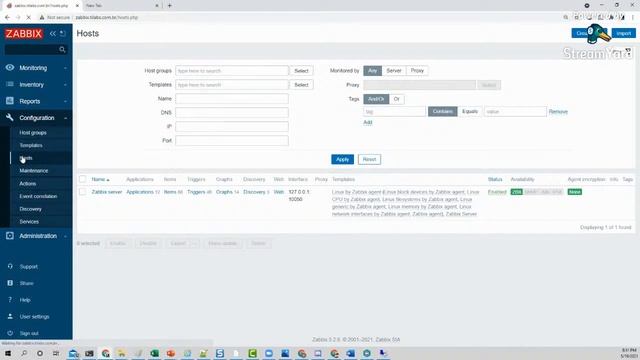The height and width of the screenshot is (360, 640).
Task: Click the sidebar hide icon beside the chevrons
Action: (62, 33)
